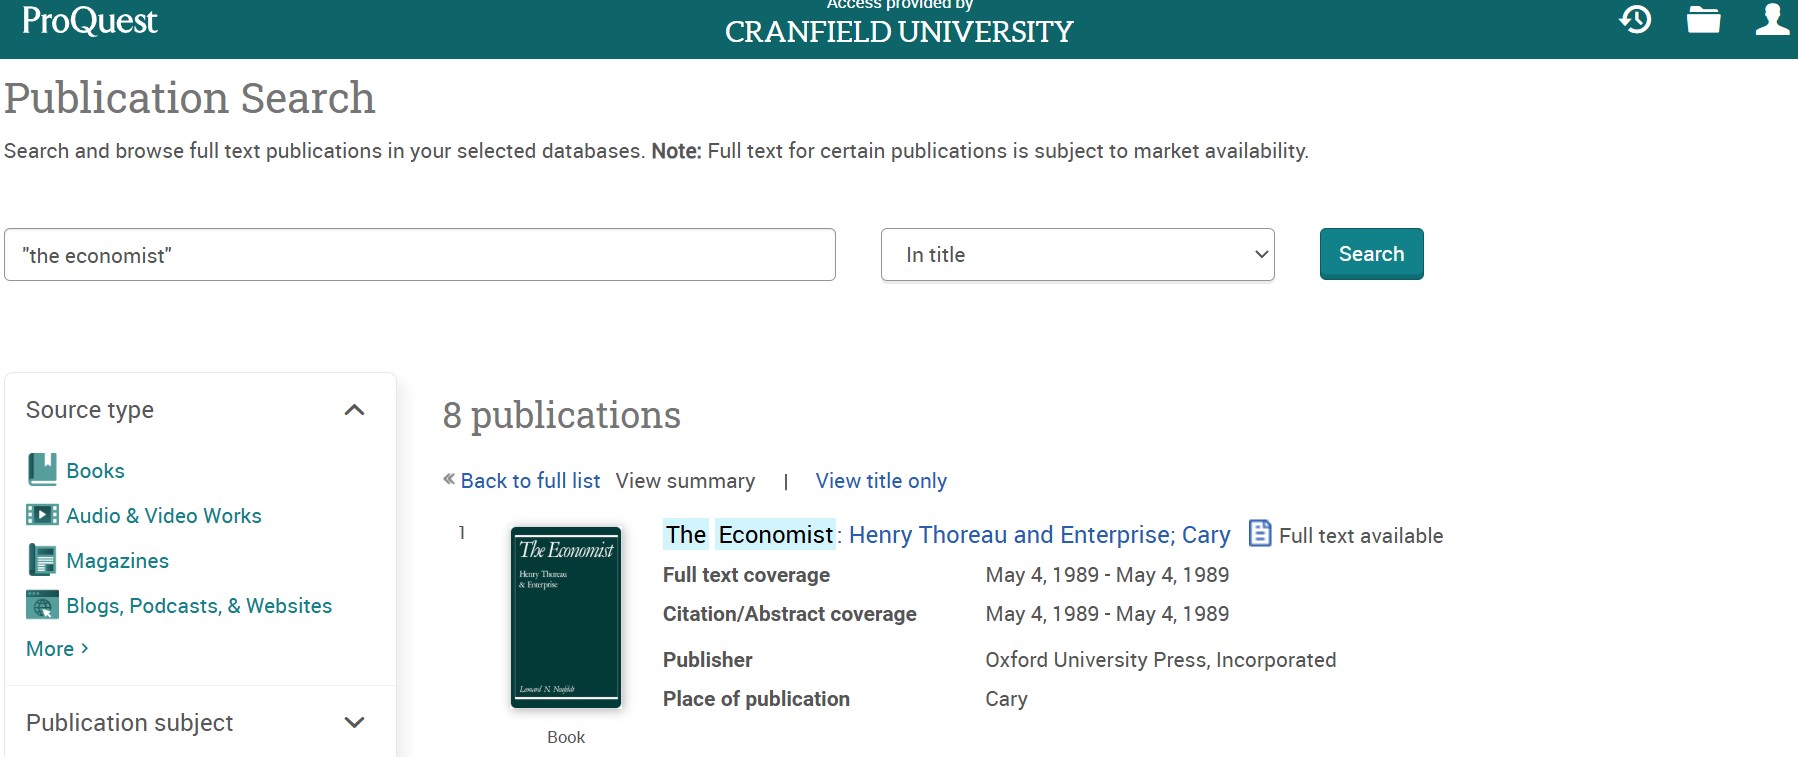1798x757 pixels.
Task: Open The Economist: Henry Thoreau and Enterprise title
Action: click(946, 535)
